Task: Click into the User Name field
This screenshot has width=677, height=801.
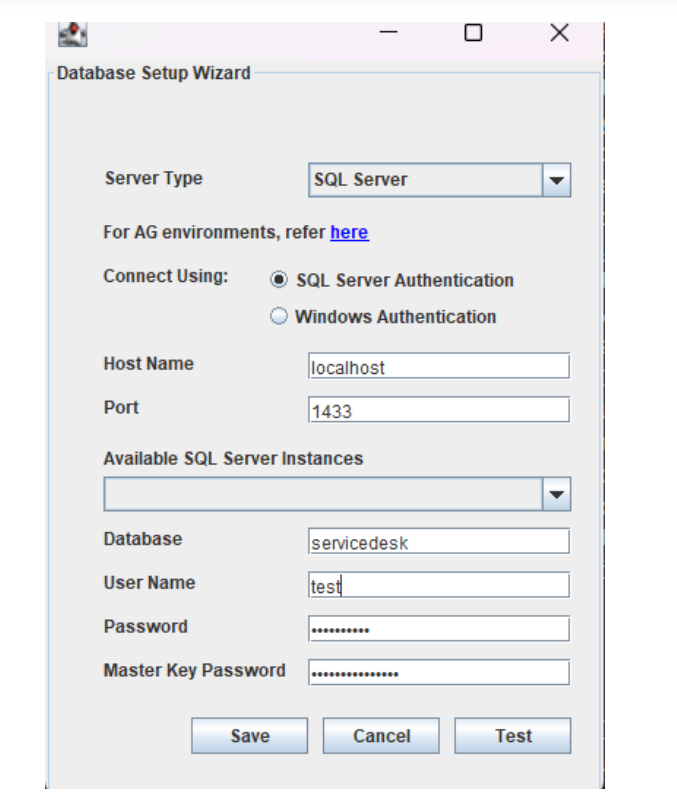Action: pos(438,586)
